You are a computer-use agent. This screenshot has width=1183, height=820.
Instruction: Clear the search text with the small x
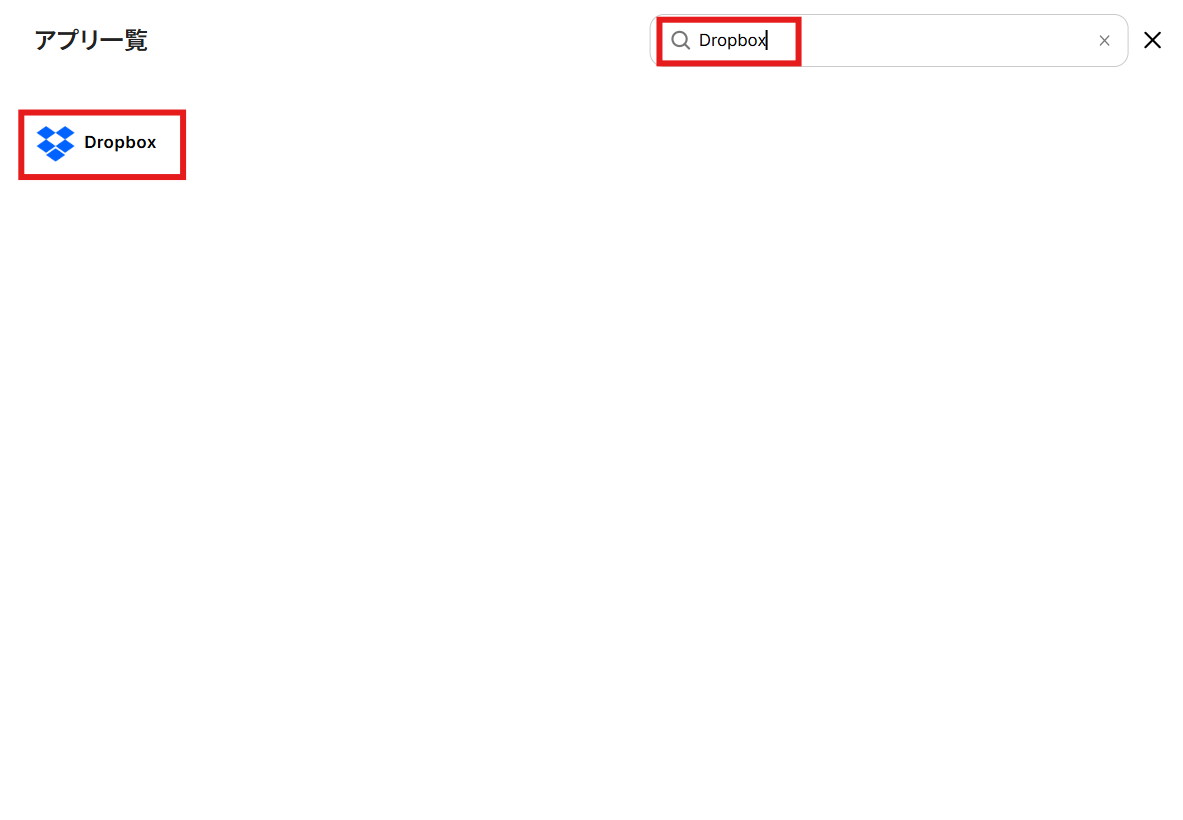tap(1104, 41)
